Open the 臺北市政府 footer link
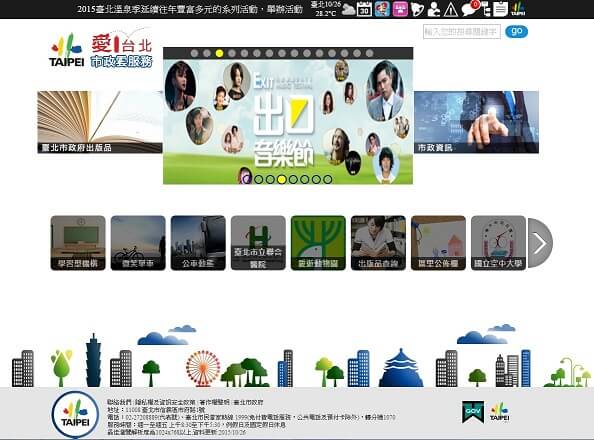This screenshot has width=594, height=440. pyautogui.click(x=248, y=402)
